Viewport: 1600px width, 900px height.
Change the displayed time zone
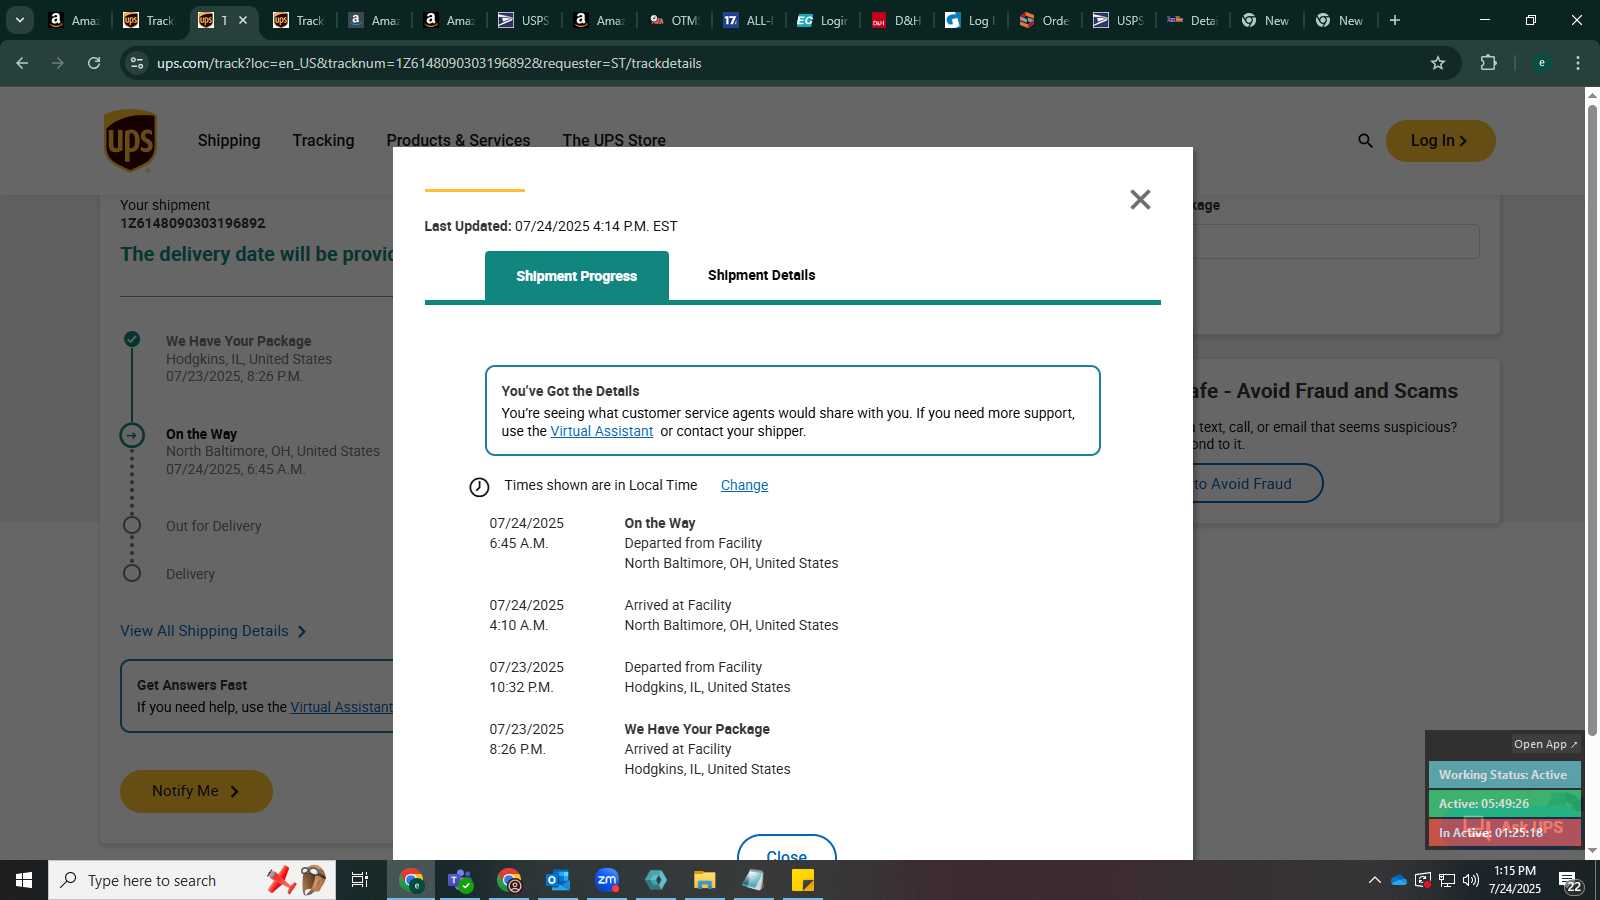click(x=744, y=485)
